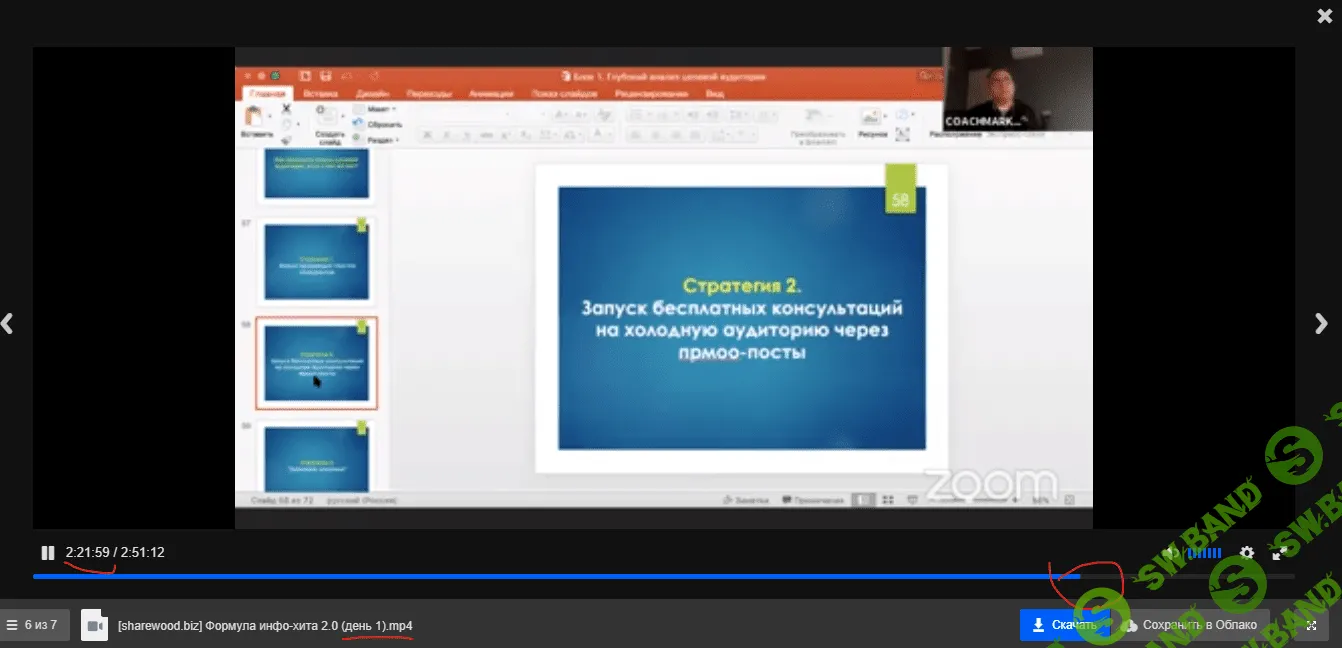Click the presenter webcam thumbnail
1342x648 pixels.
(1017, 88)
